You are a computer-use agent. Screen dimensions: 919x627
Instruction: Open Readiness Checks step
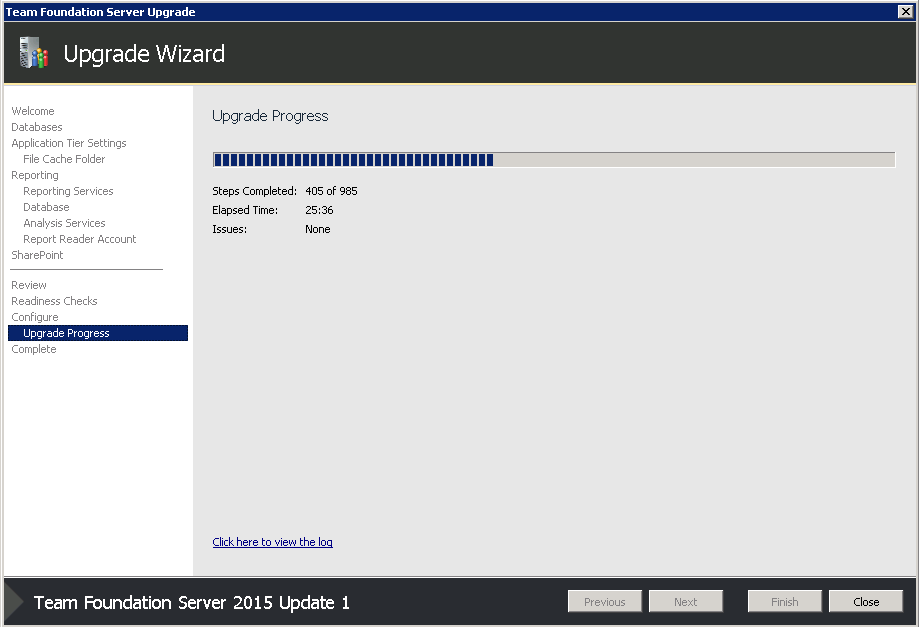[x=54, y=301]
